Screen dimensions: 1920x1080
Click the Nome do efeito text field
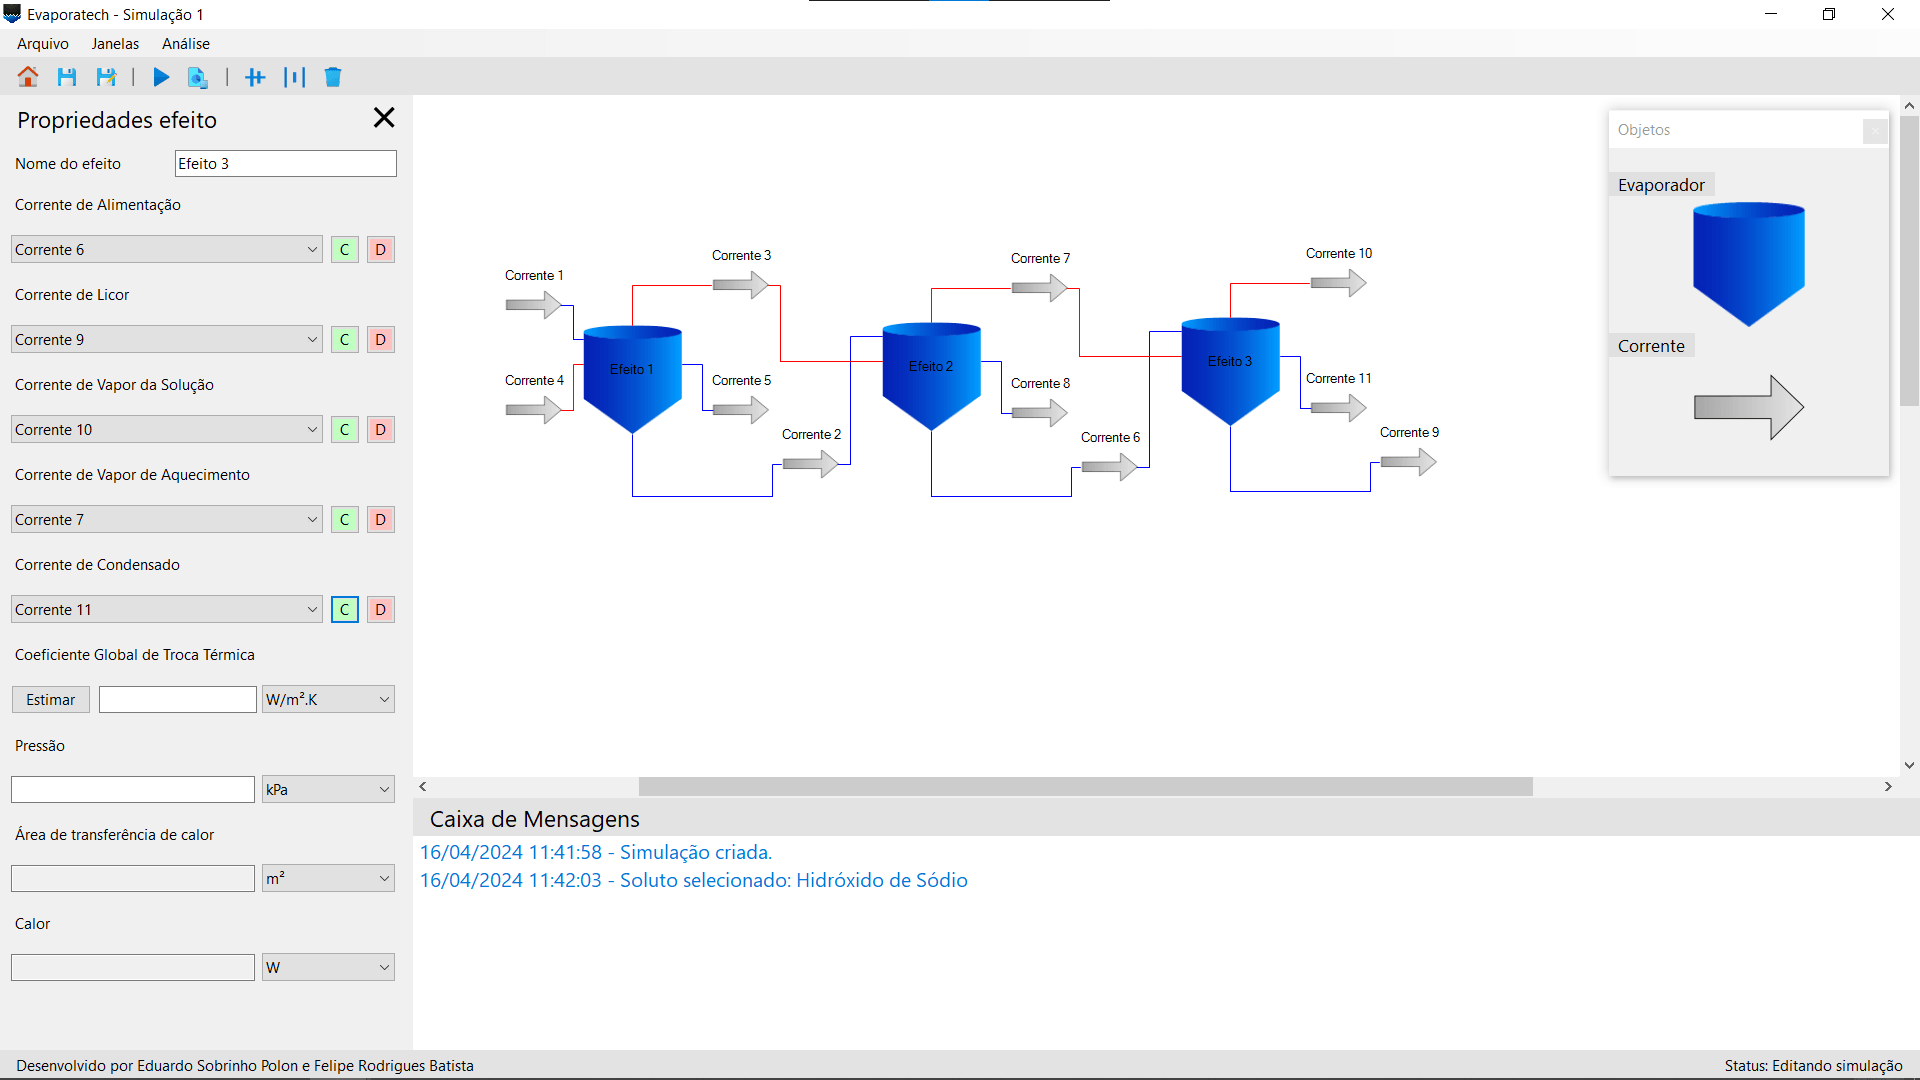(285, 163)
